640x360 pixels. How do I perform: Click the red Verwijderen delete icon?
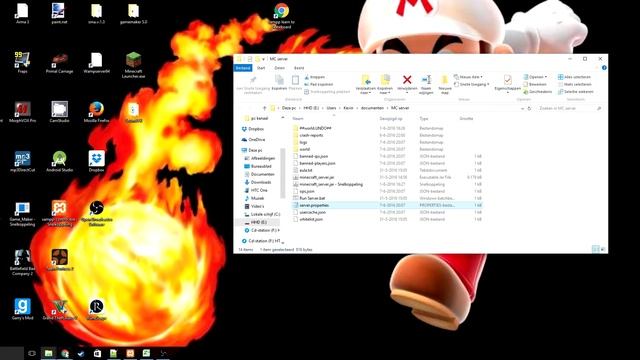(407, 80)
